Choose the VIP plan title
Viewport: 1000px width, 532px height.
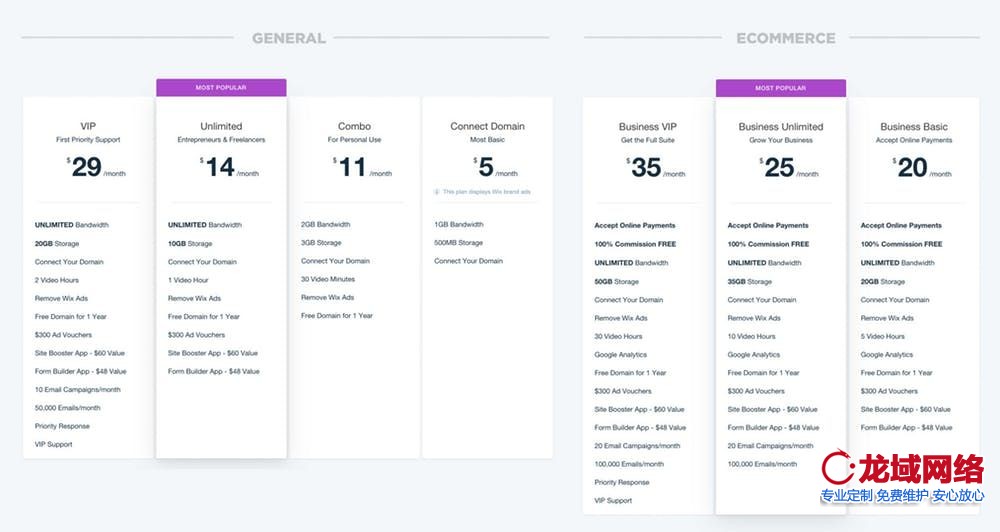pos(88,126)
